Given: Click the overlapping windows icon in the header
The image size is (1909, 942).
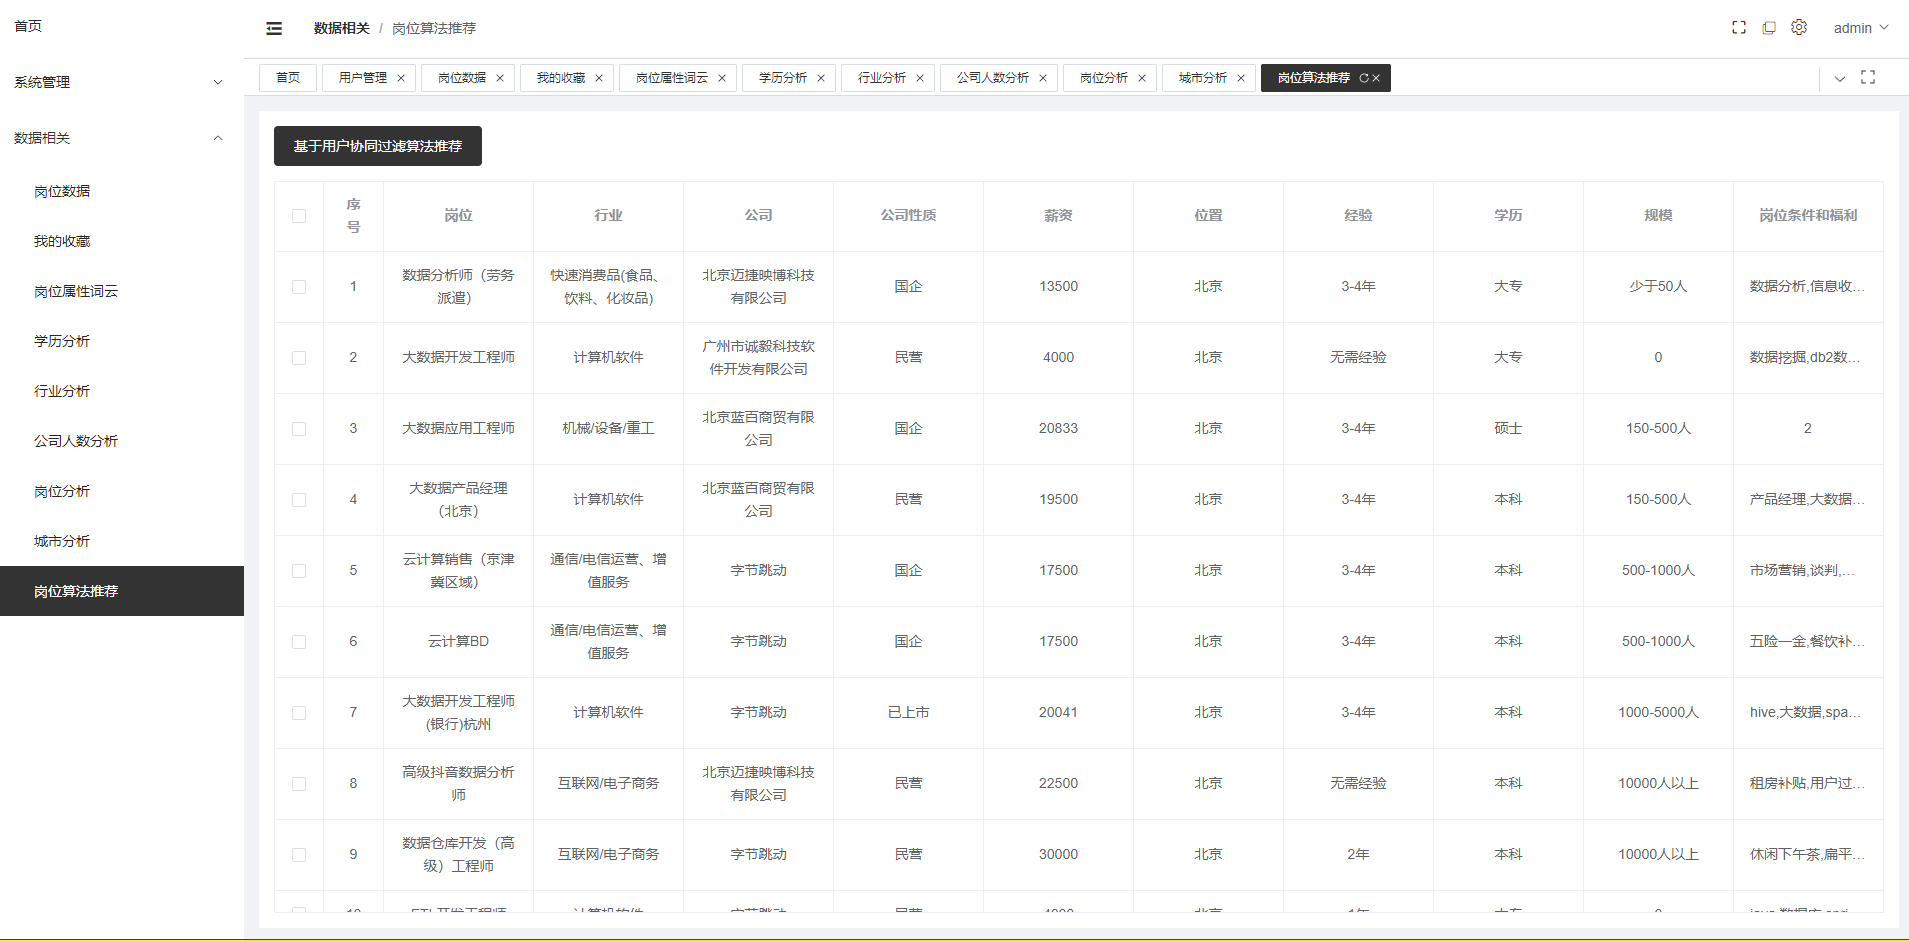Looking at the screenshot, I should (x=1769, y=28).
